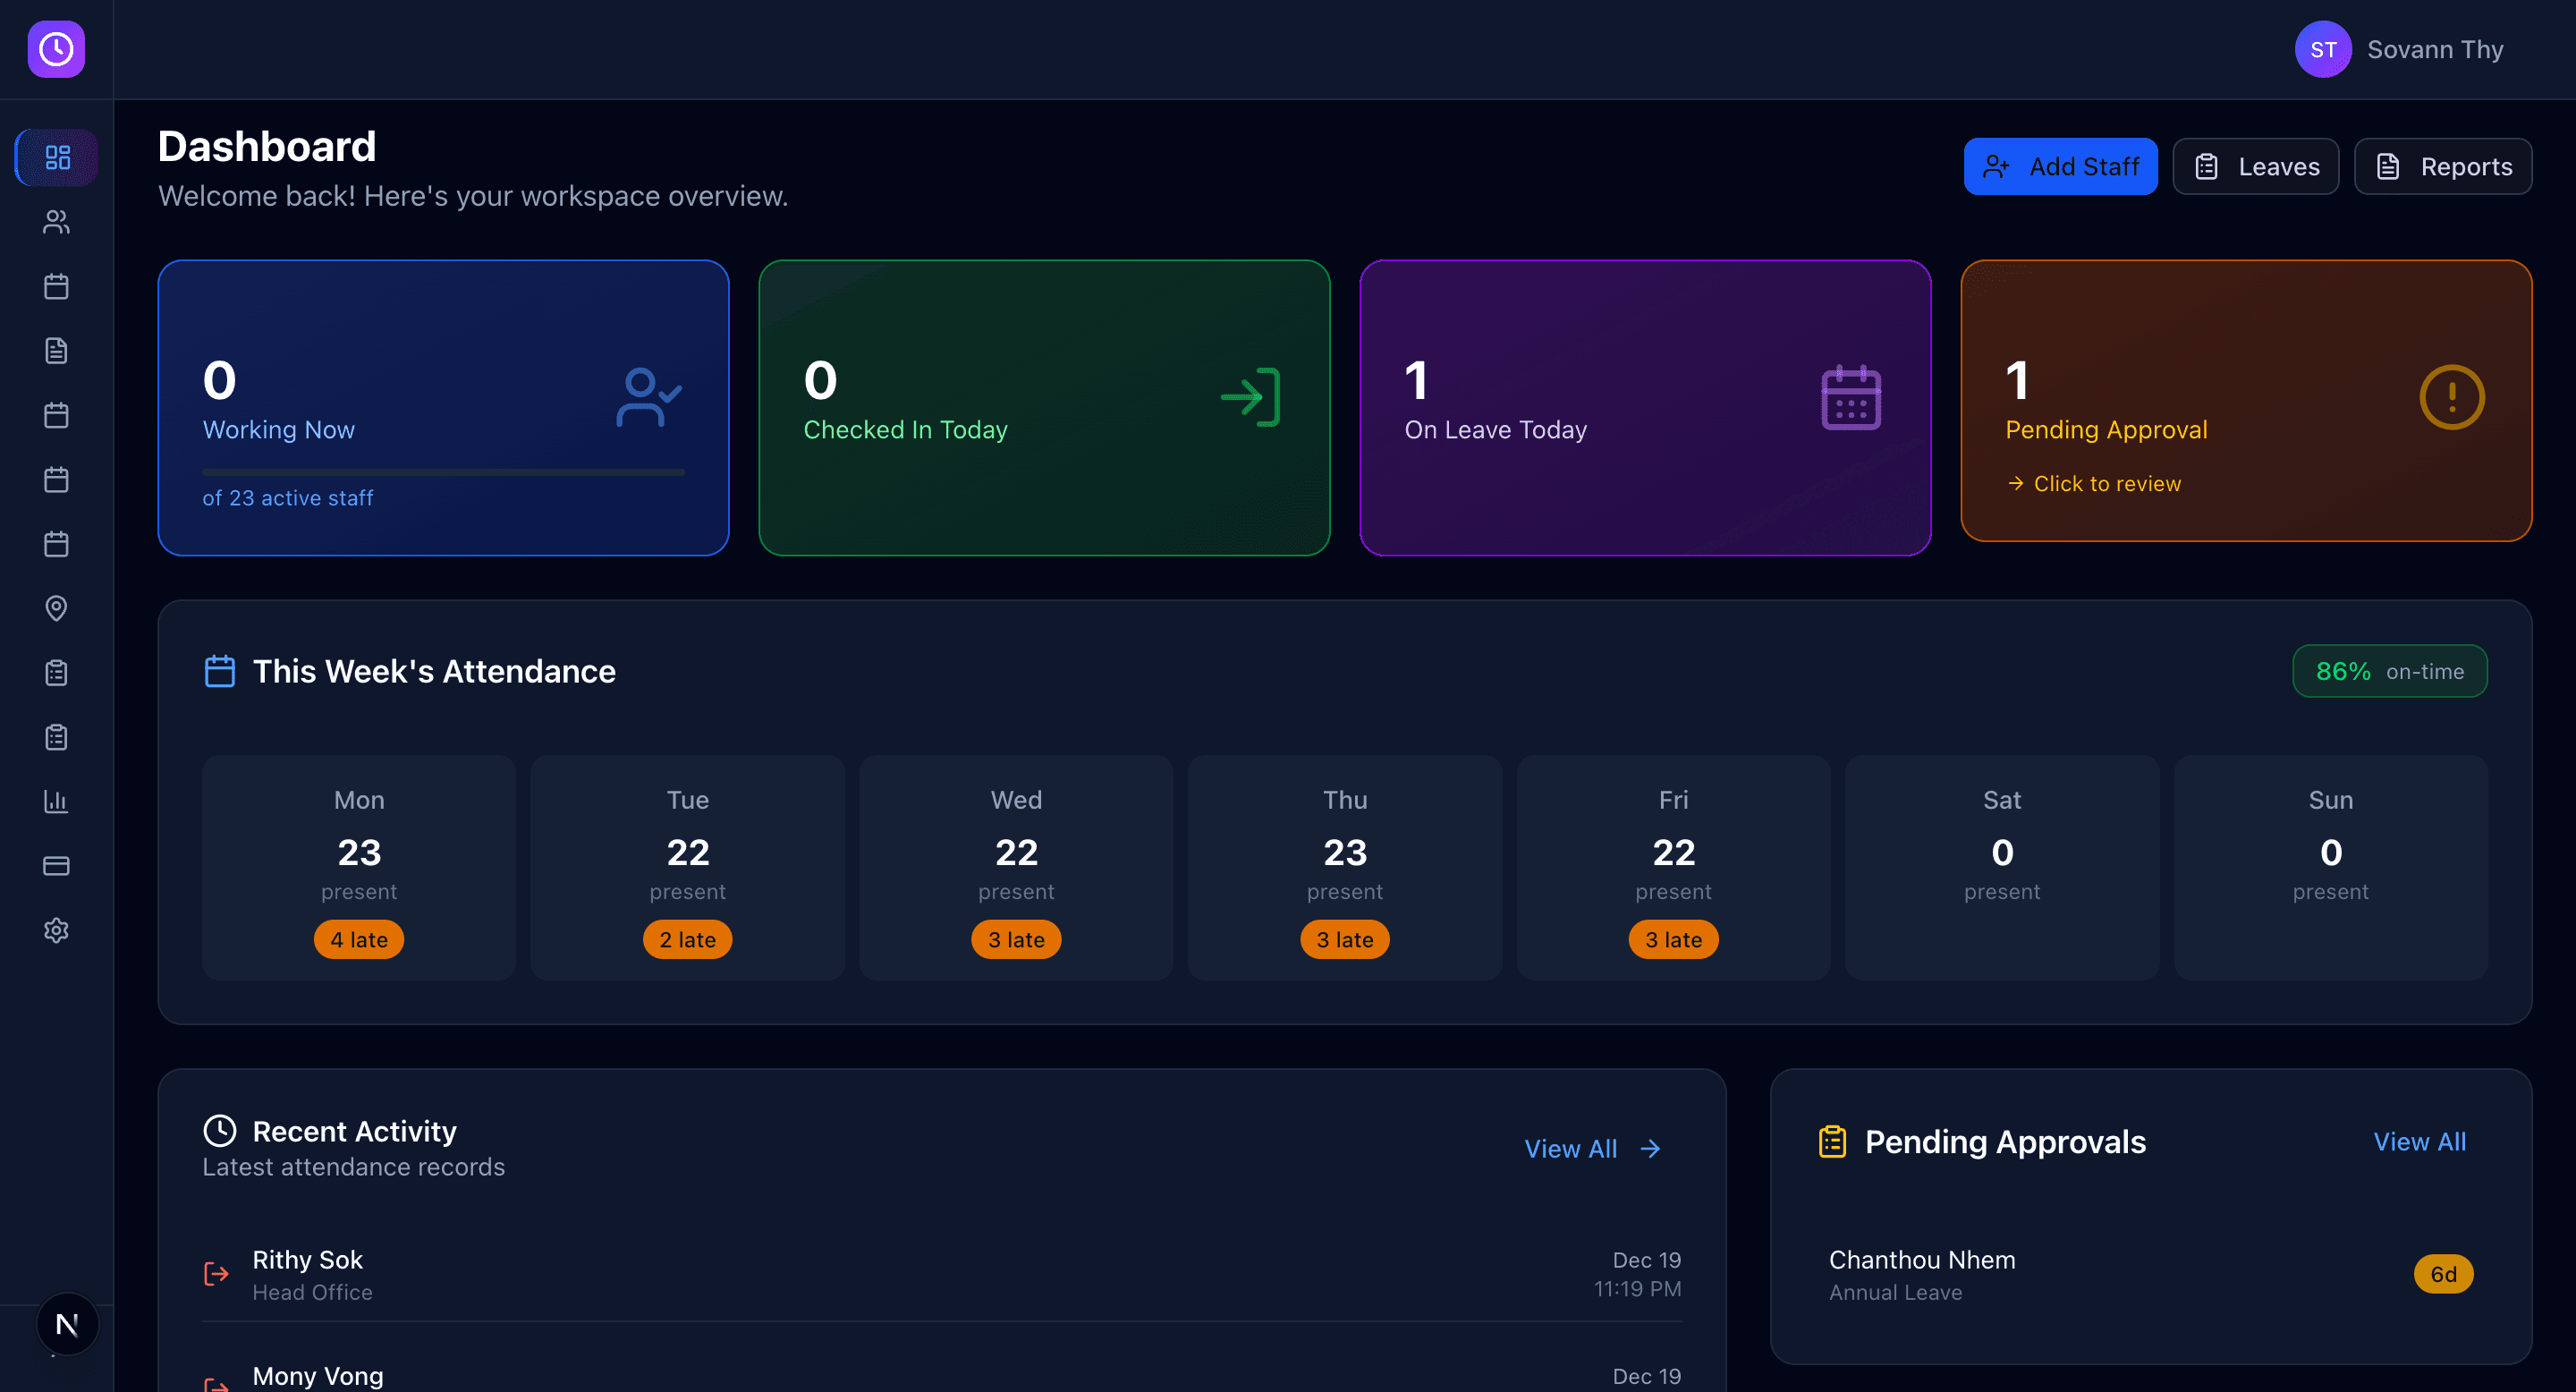Open the View All arrow under Recent Activity
Image resolution: width=2576 pixels, height=1392 pixels.
click(1592, 1148)
